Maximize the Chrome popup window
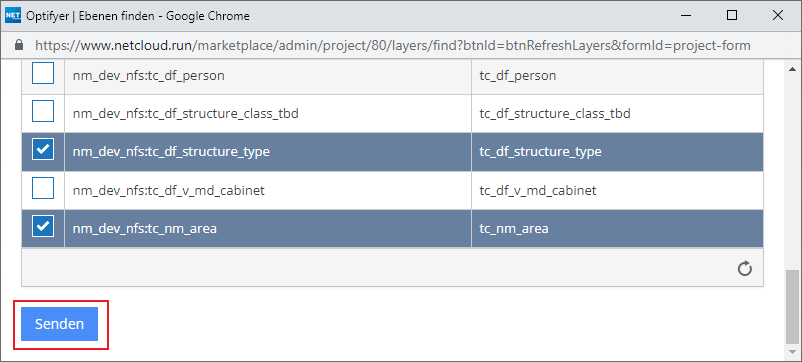 point(732,15)
